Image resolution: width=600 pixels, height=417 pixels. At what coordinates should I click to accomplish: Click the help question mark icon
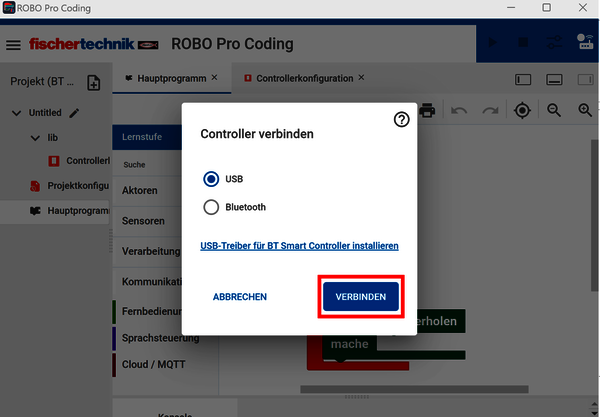tap(401, 119)
